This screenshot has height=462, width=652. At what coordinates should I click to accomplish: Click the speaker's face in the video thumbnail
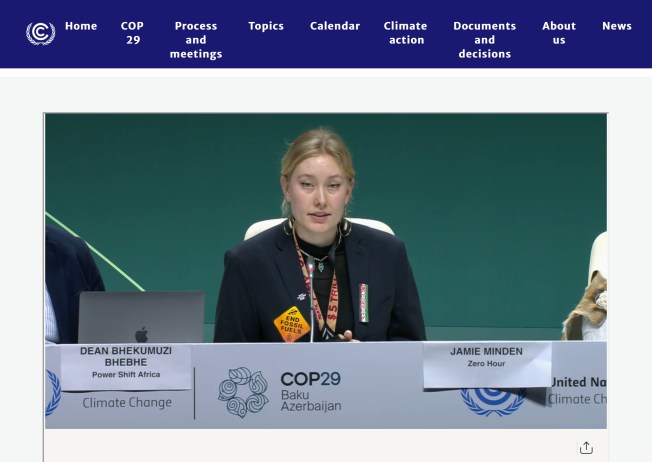click(316, 186)
